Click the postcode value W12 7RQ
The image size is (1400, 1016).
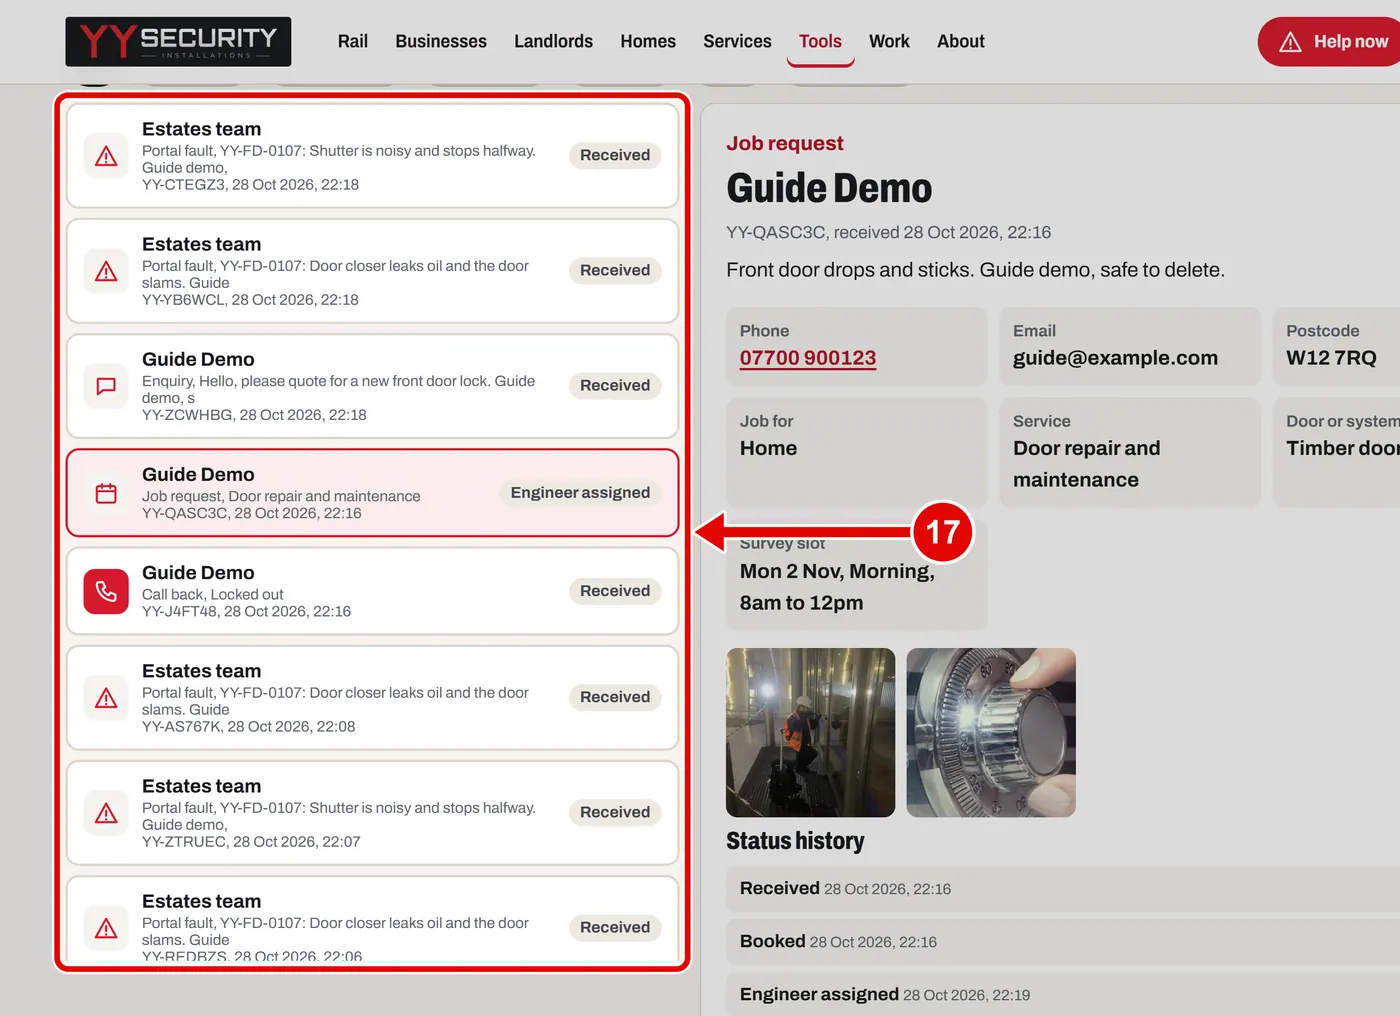(1331, 358)
